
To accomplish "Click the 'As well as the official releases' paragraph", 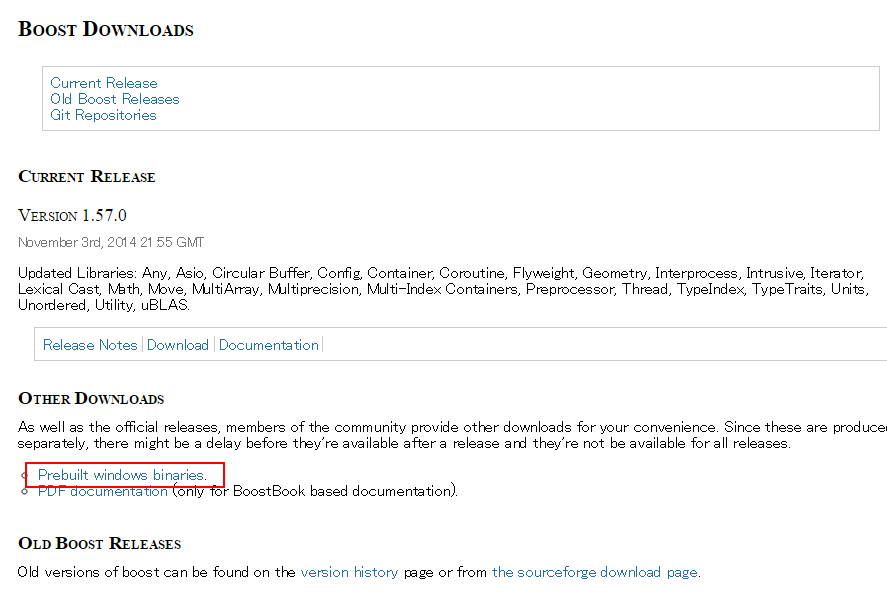I will [453, 435].
